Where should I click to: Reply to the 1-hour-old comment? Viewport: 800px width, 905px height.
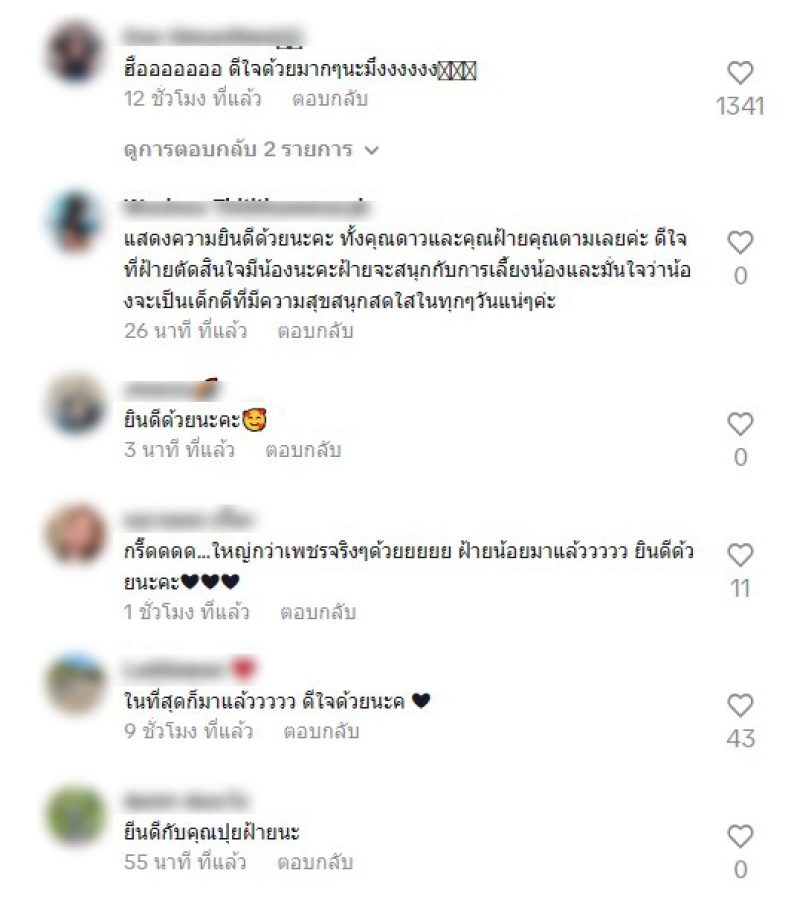318,612
